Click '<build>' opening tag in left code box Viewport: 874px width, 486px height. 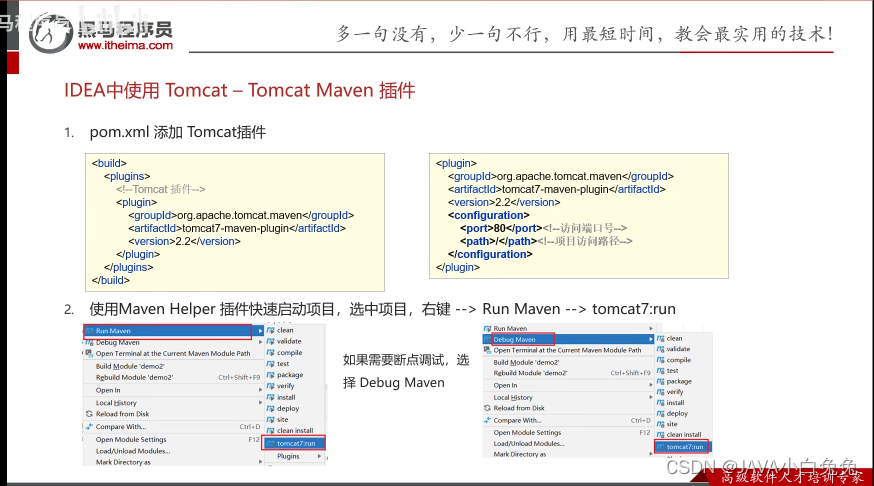click(109, 163)
